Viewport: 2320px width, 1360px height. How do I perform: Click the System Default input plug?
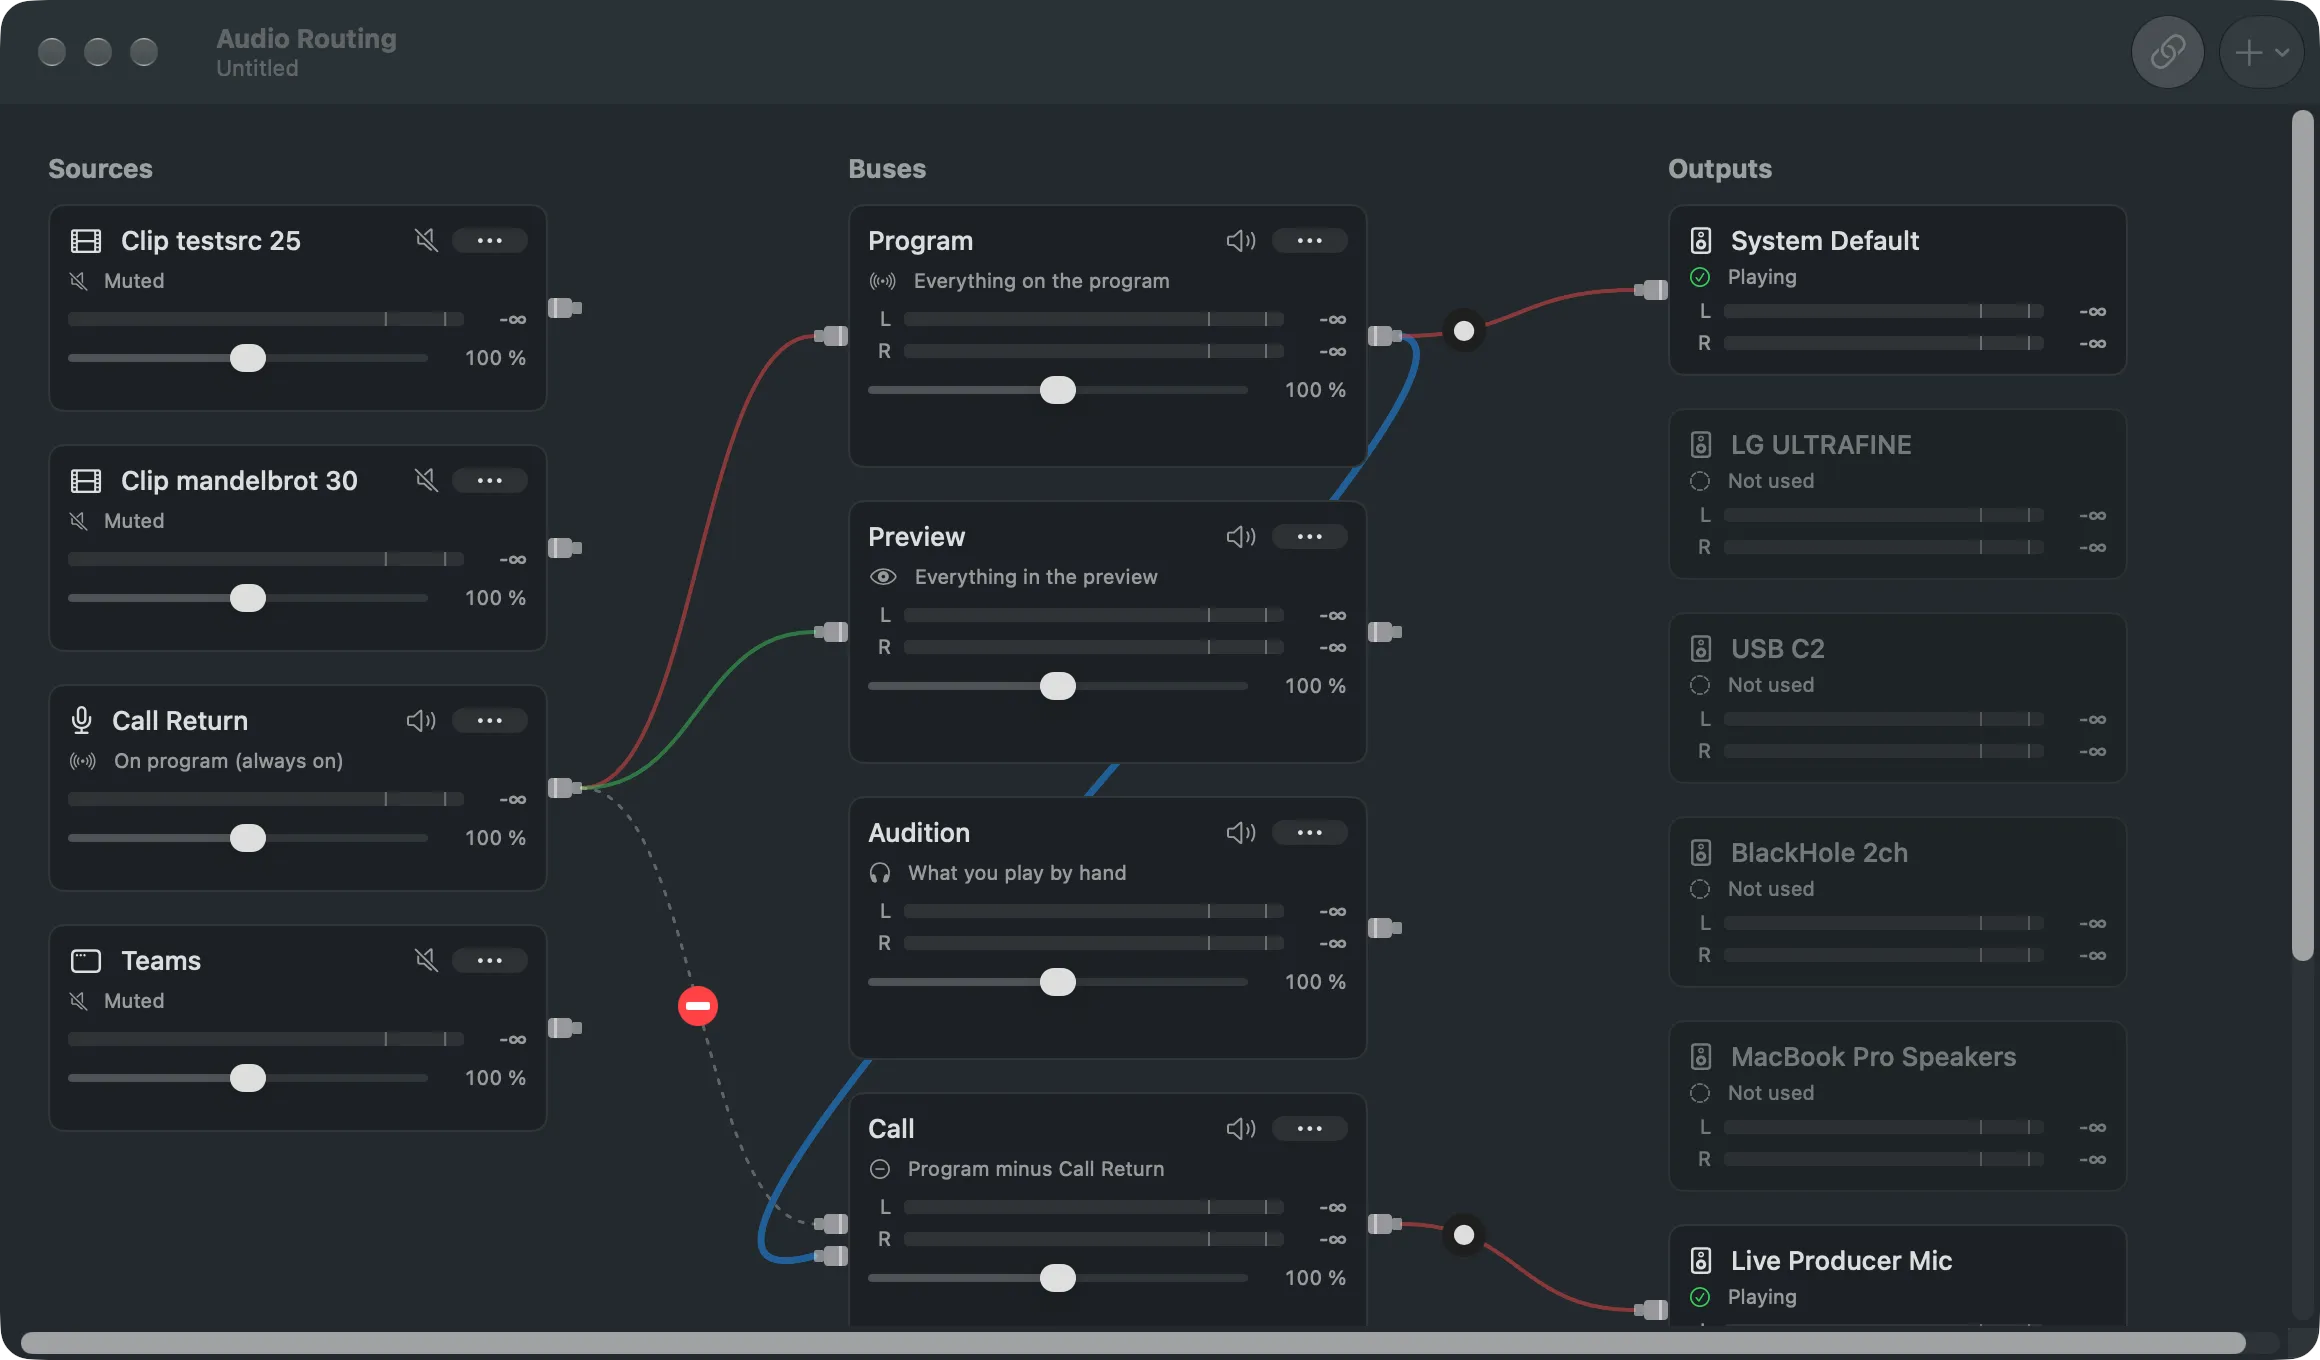tap(1651, 290)
